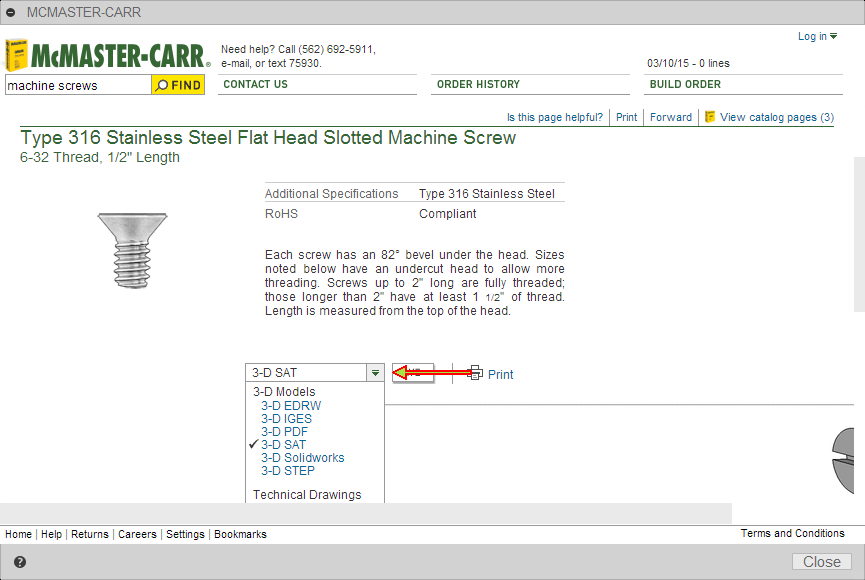Screen dimensions: 865x580
Task: Open Terms and Conditions
Action: [x=791, y=533]
